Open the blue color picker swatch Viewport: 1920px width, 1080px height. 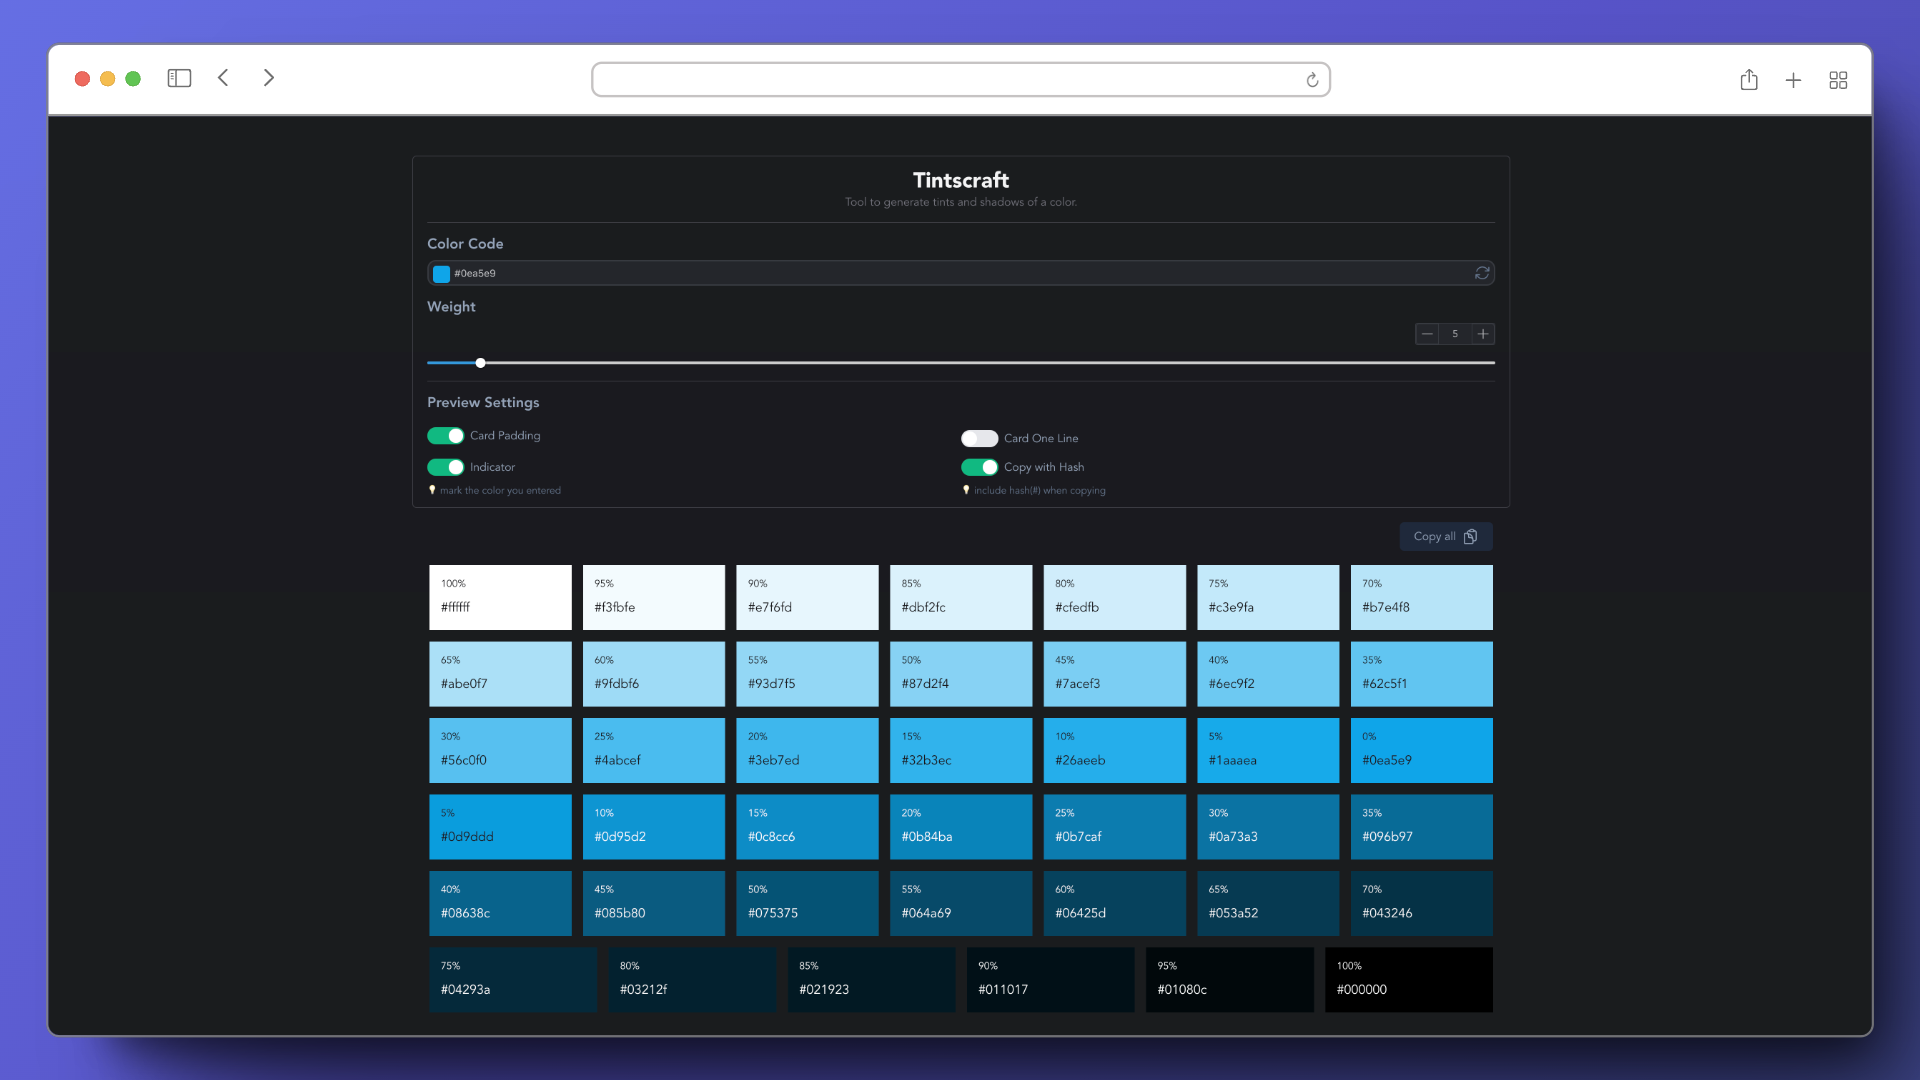click(x=441, y=274)
